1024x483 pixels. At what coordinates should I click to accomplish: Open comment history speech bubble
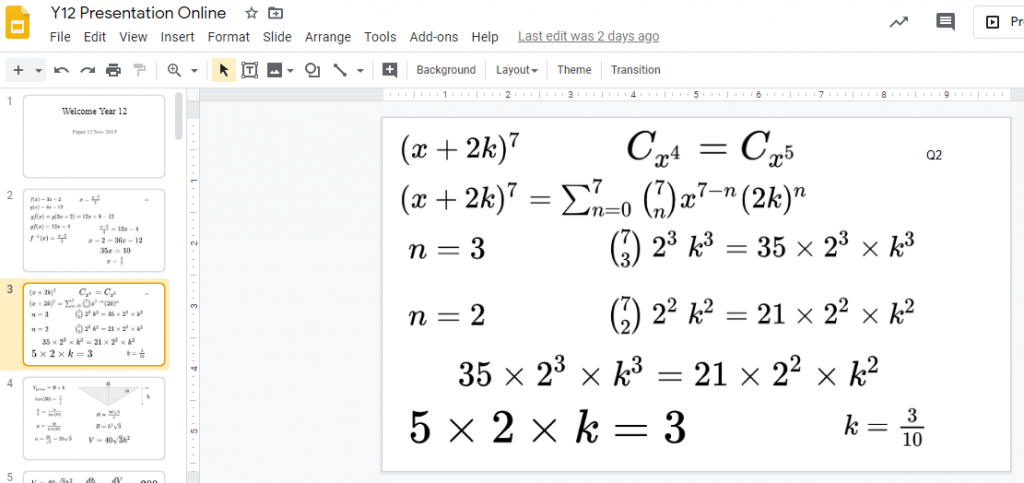click(945, 22)
